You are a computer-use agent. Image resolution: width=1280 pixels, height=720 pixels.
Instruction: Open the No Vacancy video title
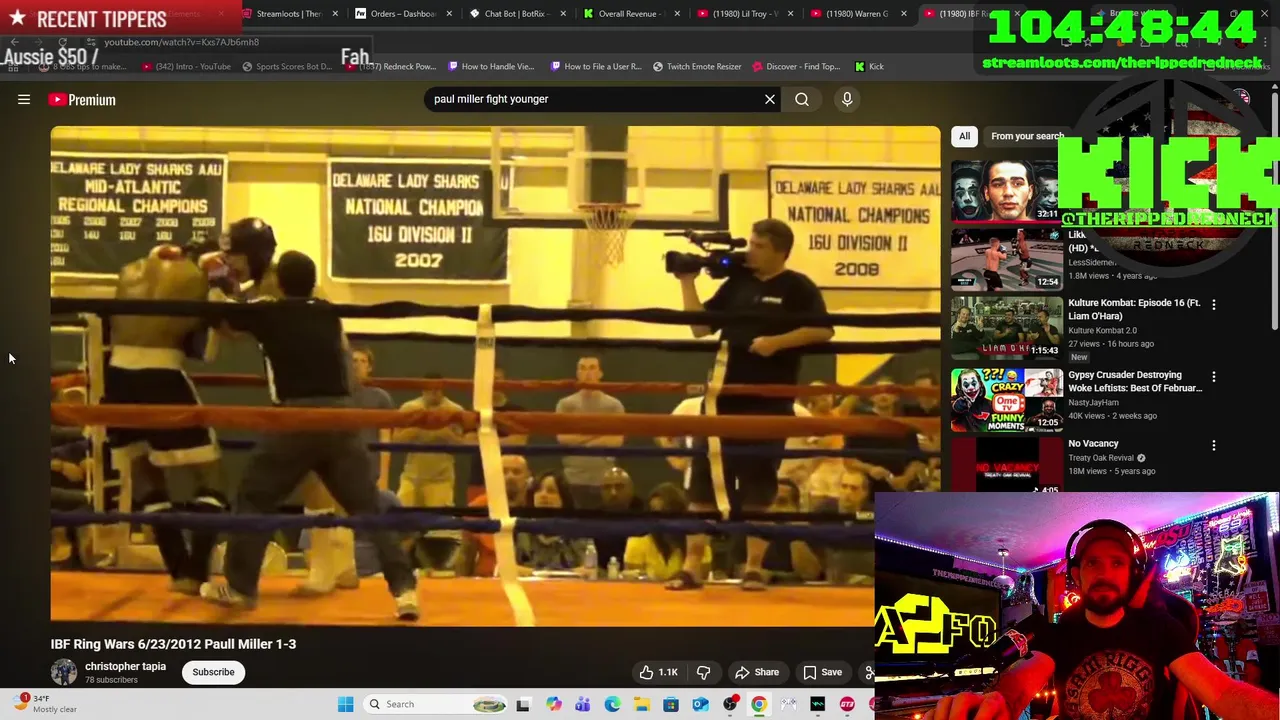click(1093, 443)
